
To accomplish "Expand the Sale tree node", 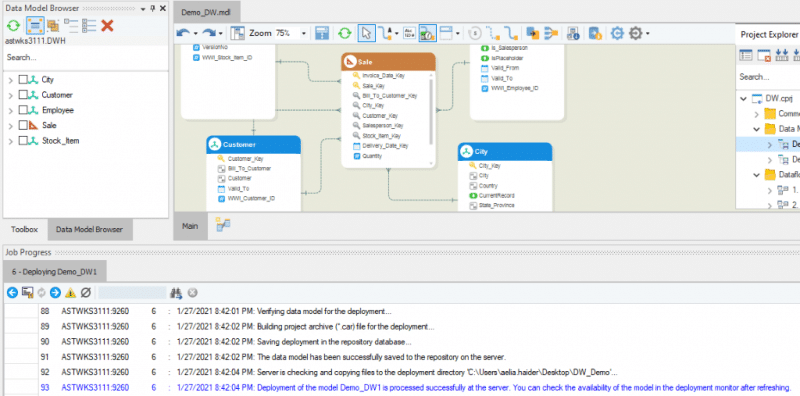I will coord(11,126).
